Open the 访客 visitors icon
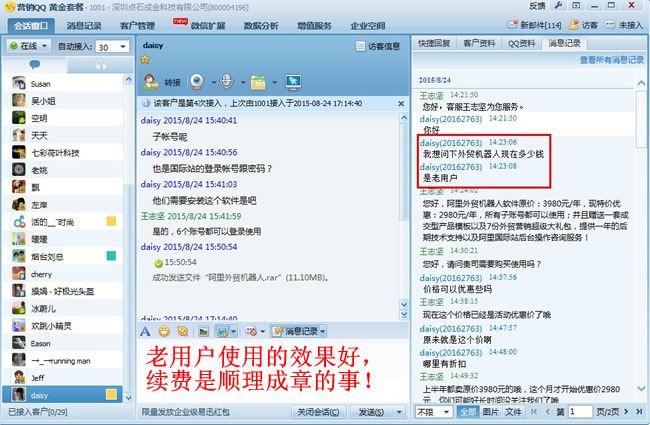 (573, 25)
